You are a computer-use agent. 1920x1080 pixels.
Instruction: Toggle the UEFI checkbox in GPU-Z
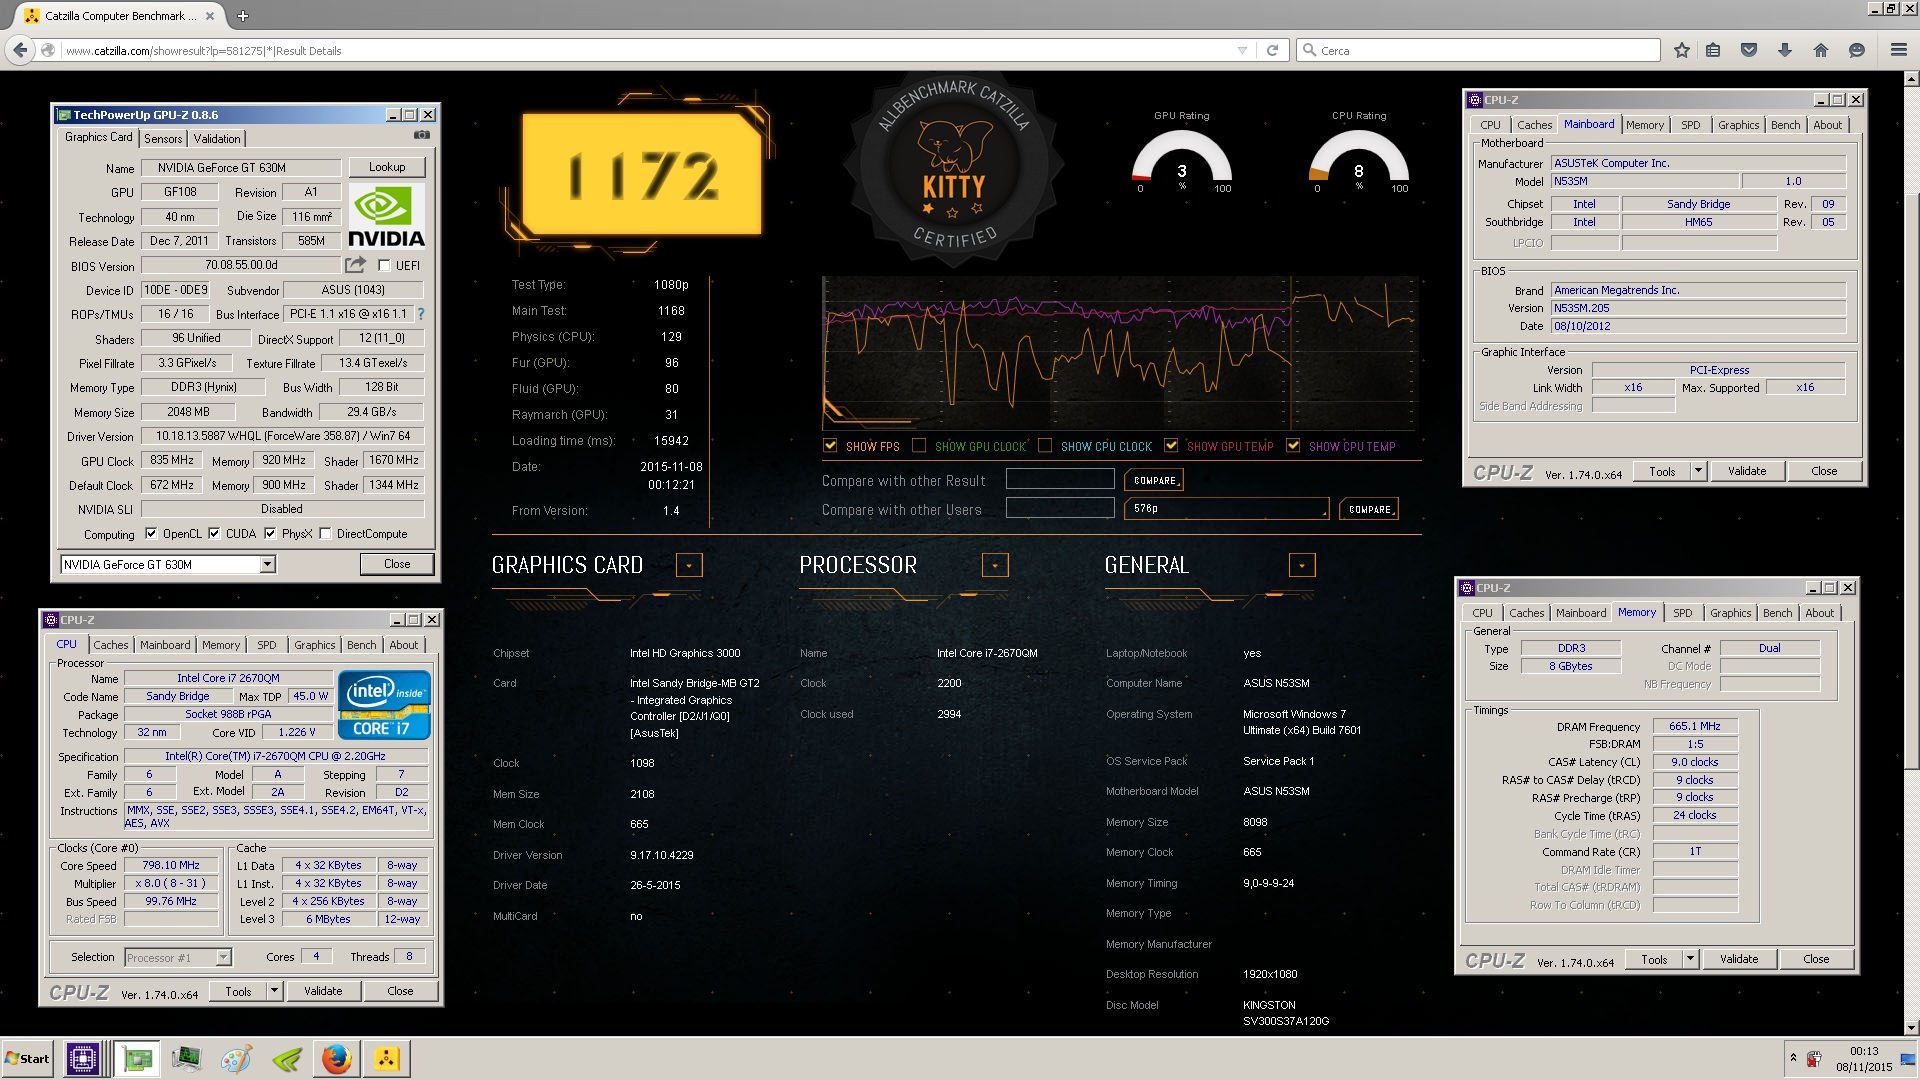pyautogui.click(x=384, y=266)
